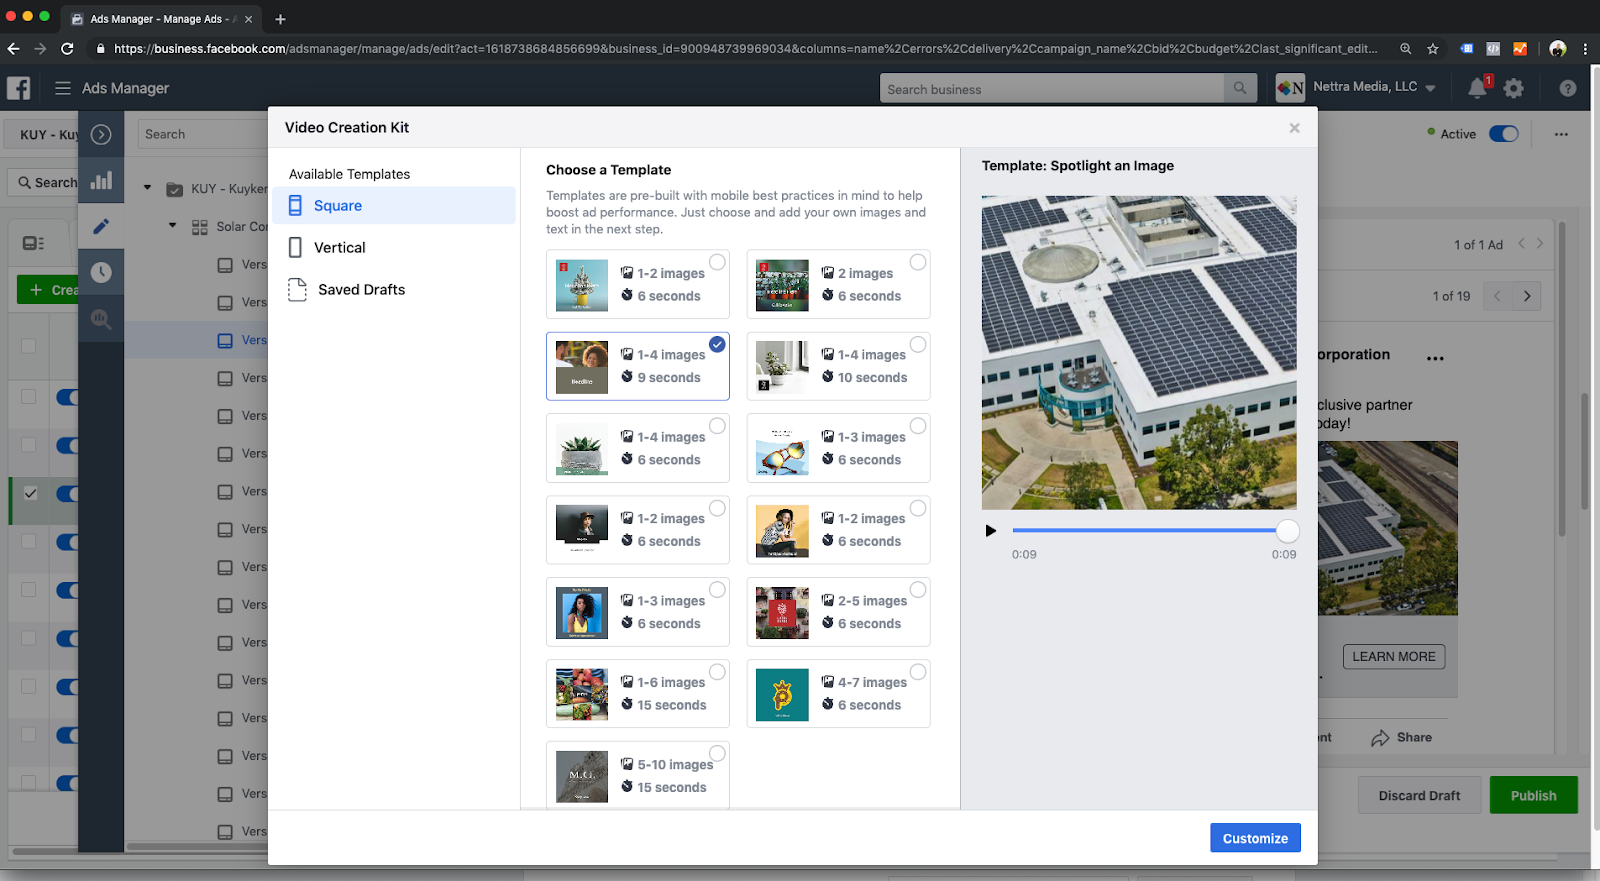Screen dimensions: 1600x881
Task: Open the Ads Manager hamburger menu
Action: click(x=63, y=88)
